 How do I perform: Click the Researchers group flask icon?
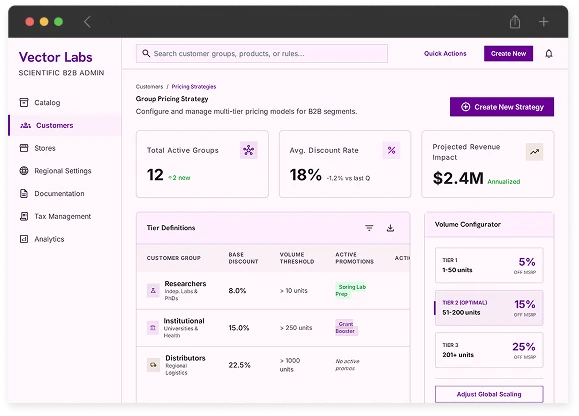point(153,290)
